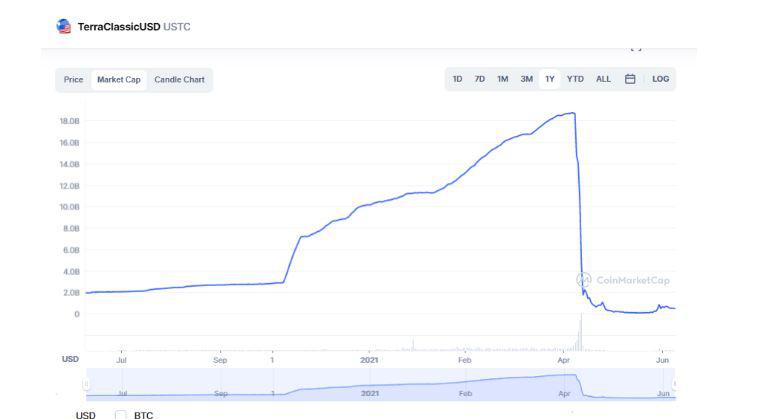Toggle the LOG scale option
The height and width of the screenshot is (419, 767).
pos(660,79)
